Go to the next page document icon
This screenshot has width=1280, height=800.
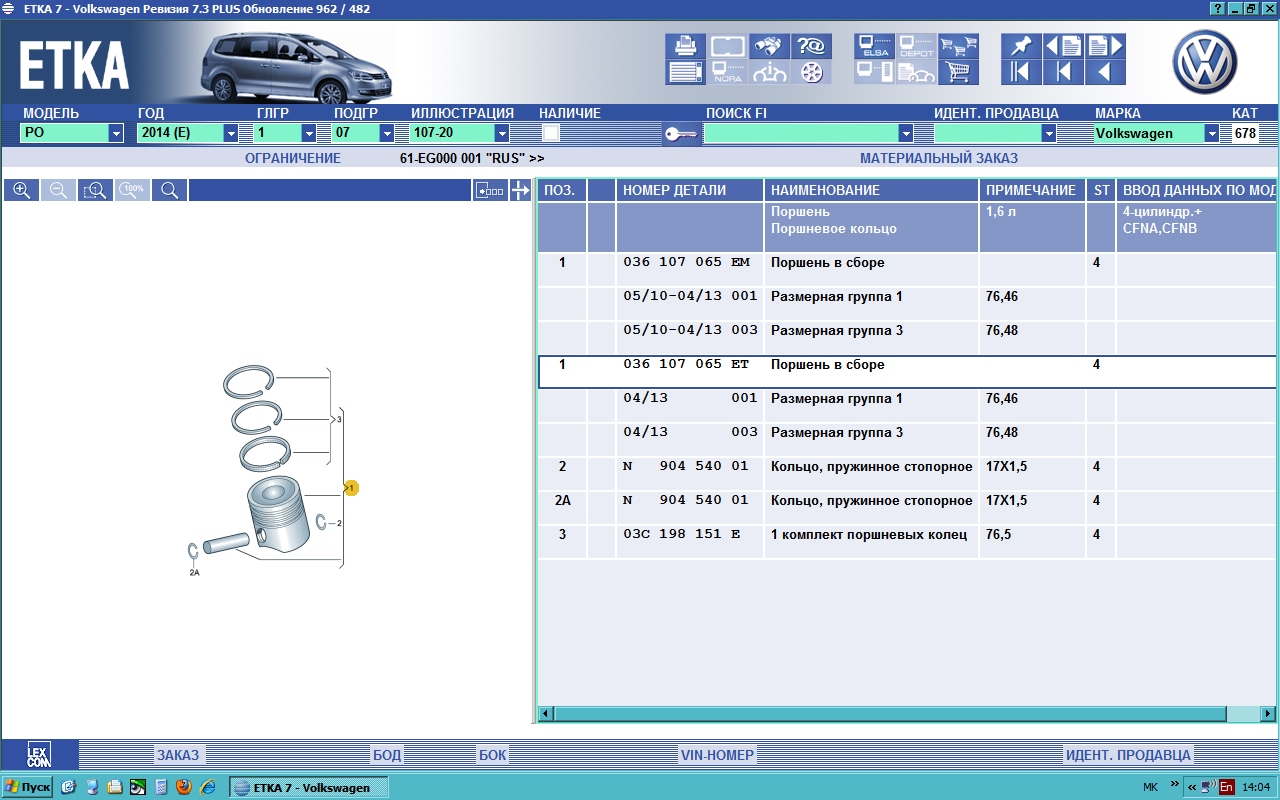1105,46
